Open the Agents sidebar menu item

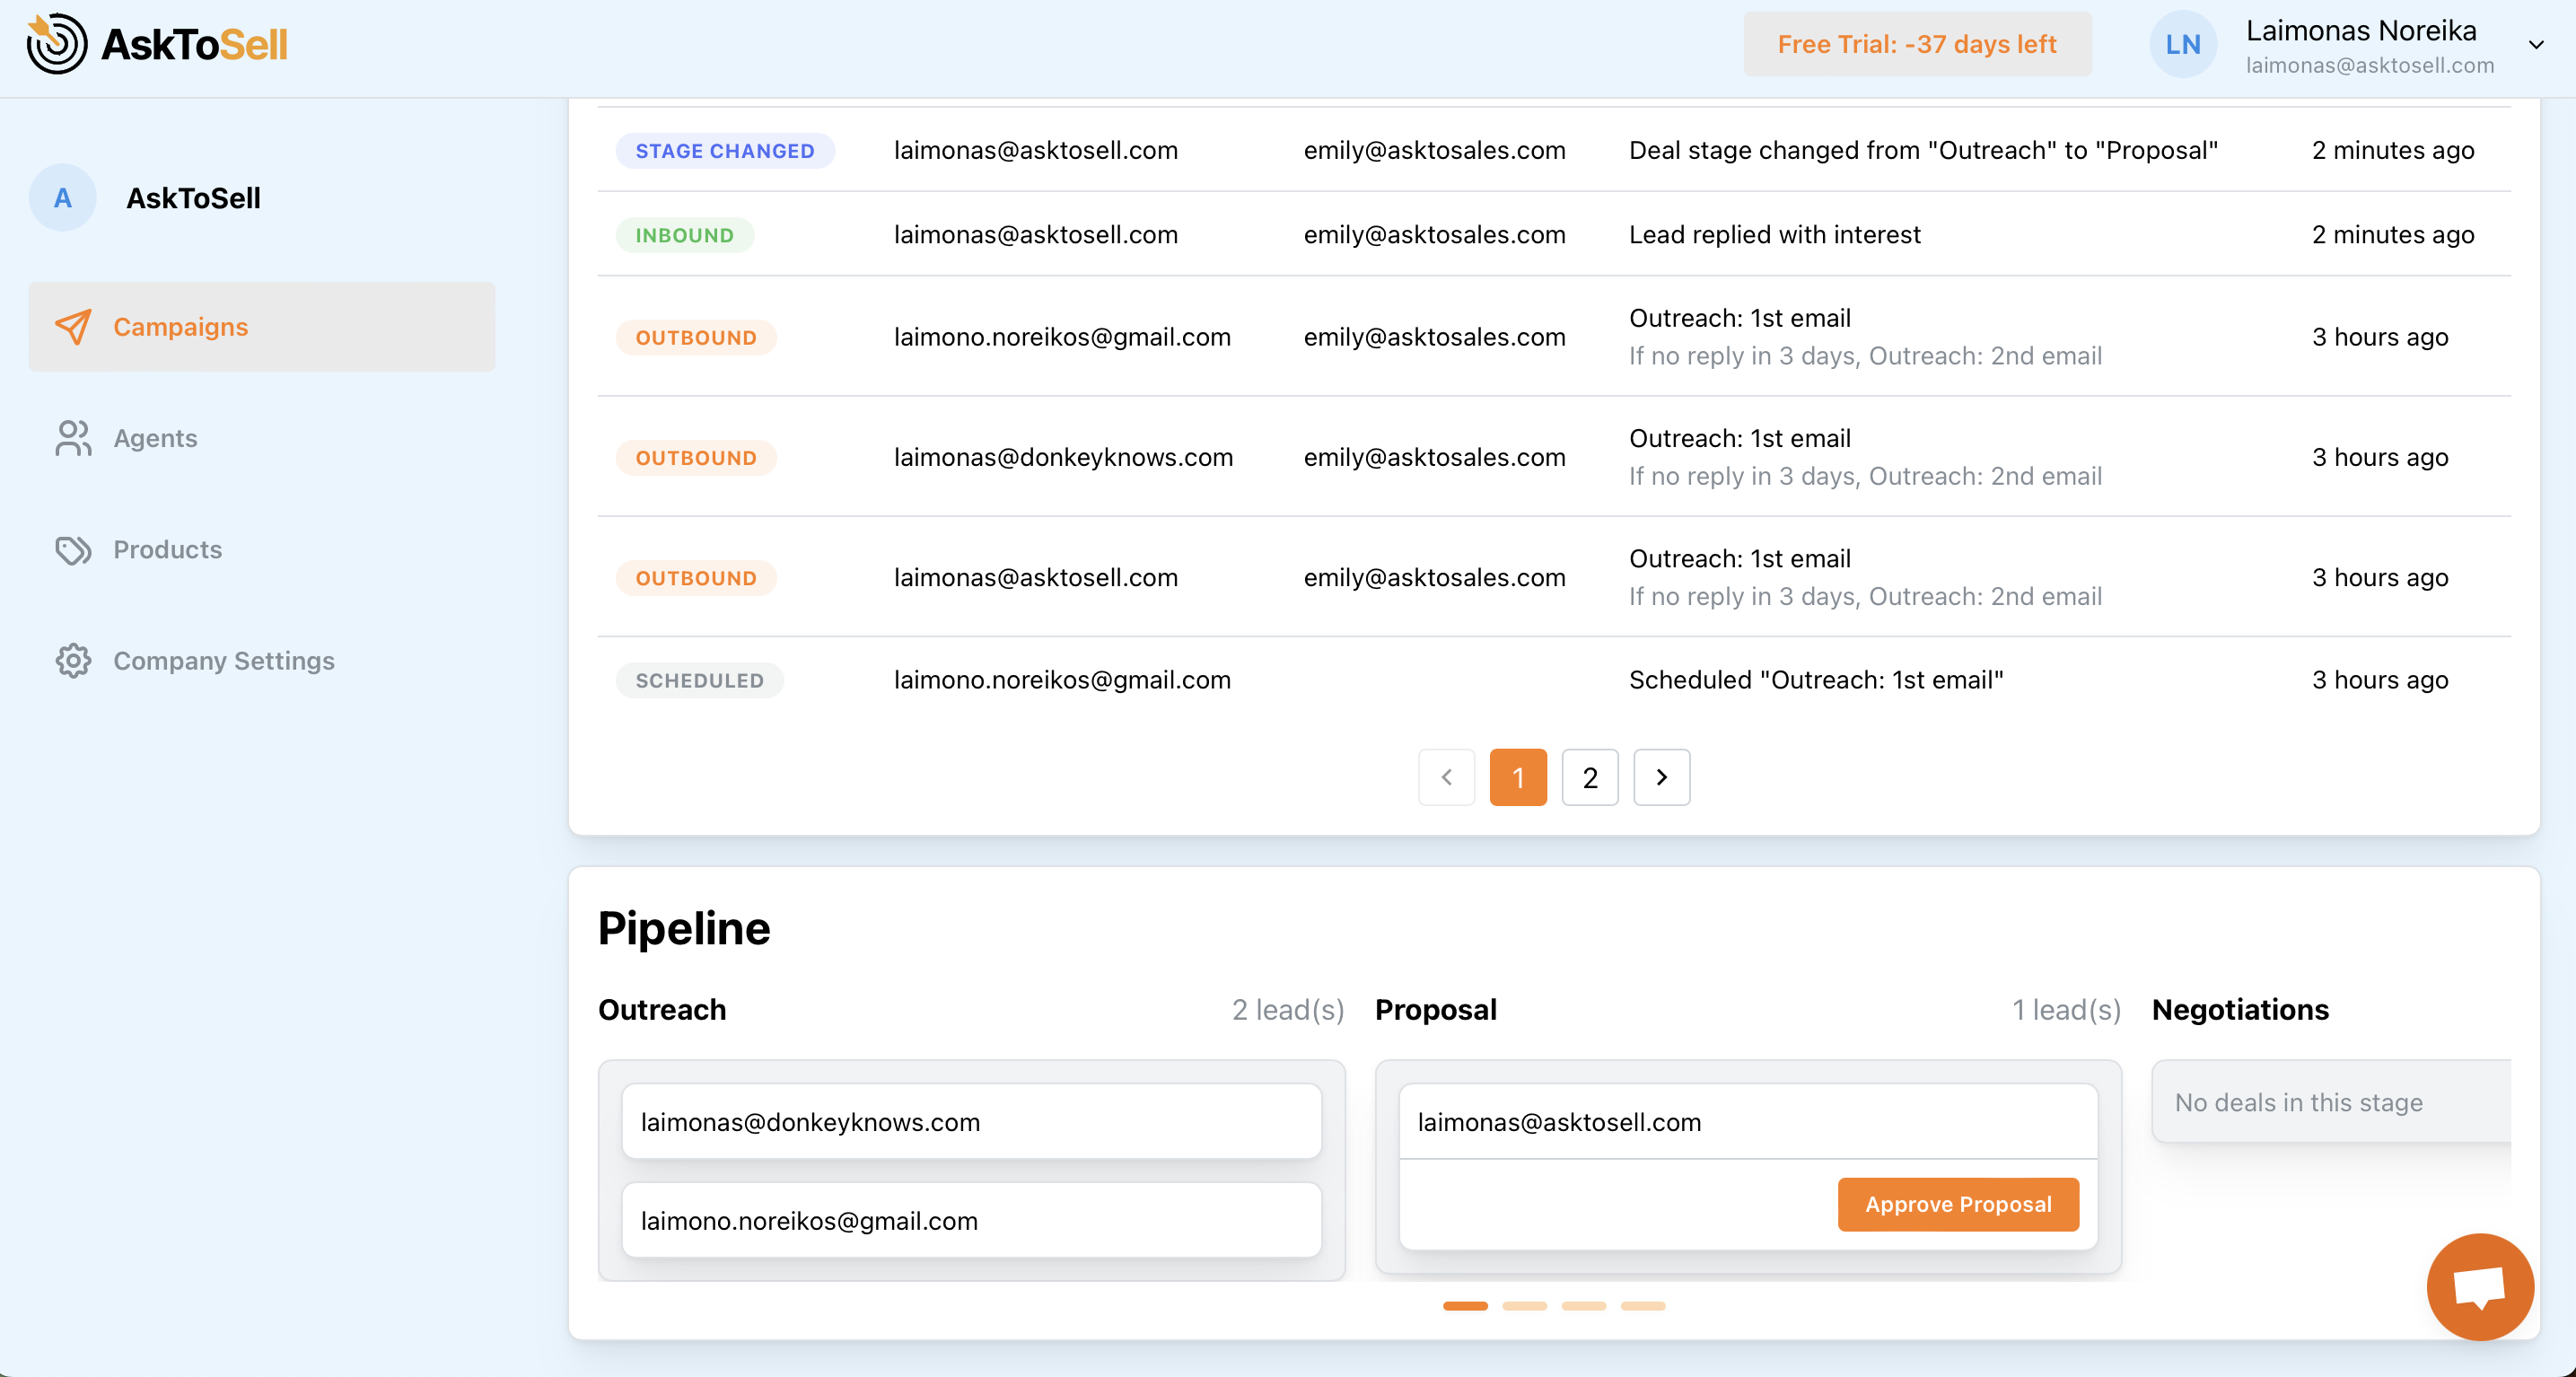click(x=155, y=438)
